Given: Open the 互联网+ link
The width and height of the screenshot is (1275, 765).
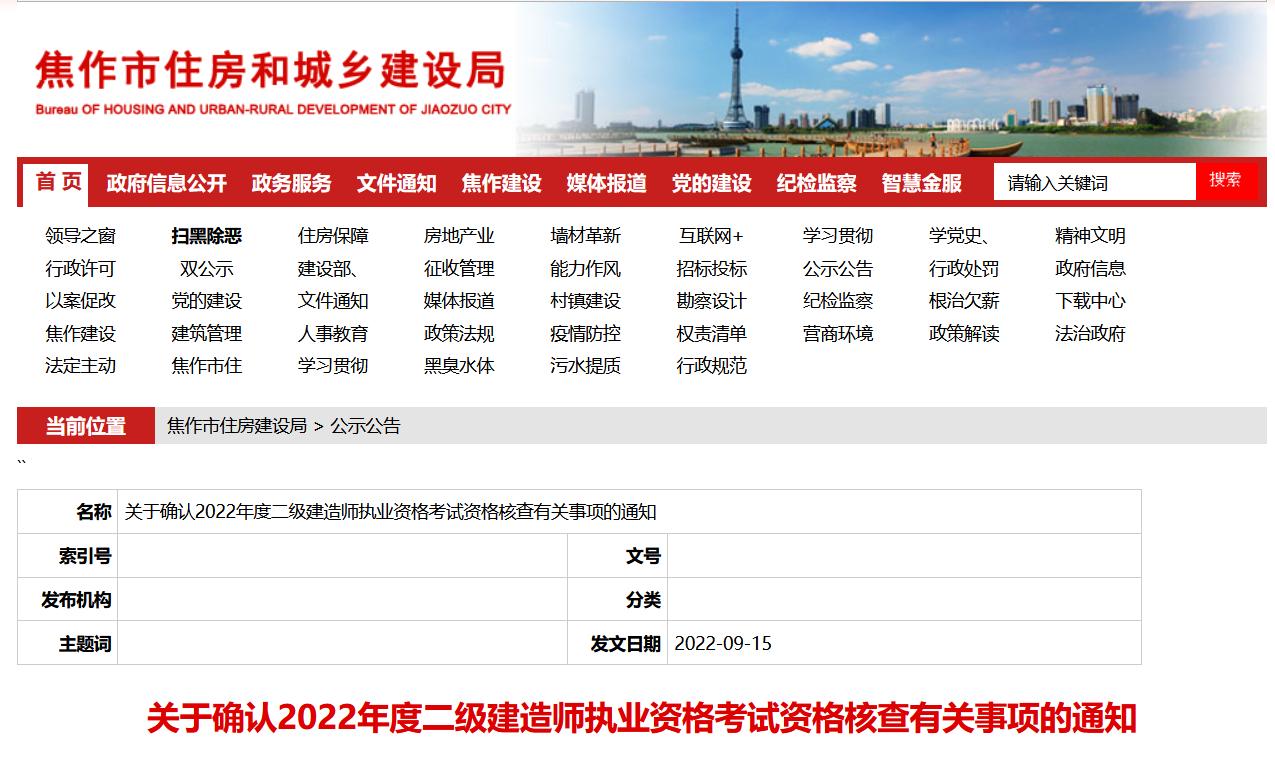Looking at the screenshot, I should [711, 236].
